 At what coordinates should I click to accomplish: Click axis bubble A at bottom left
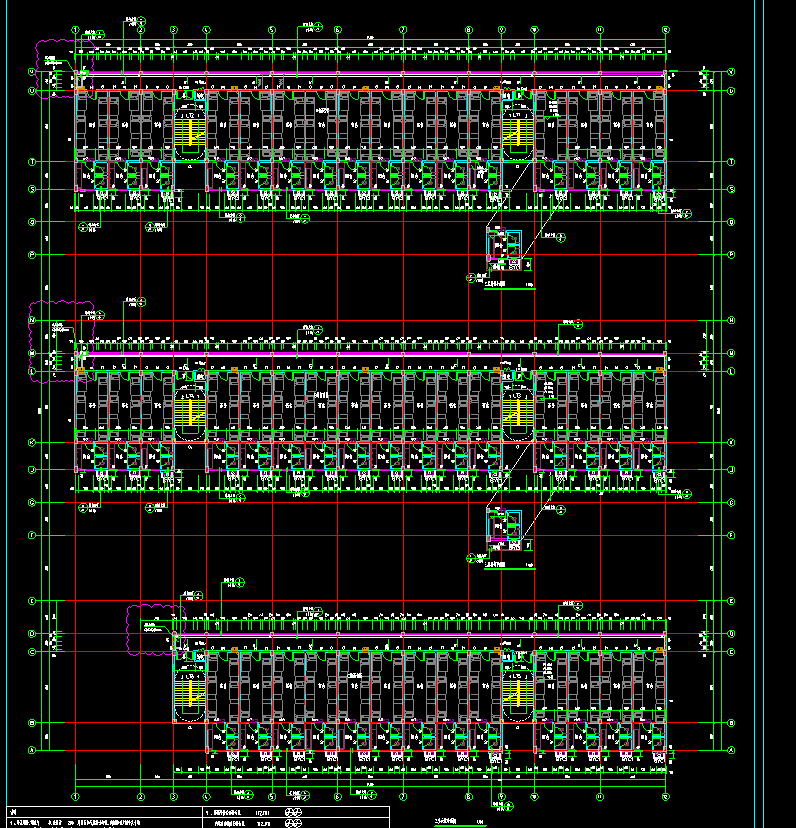tap(32, 750)
